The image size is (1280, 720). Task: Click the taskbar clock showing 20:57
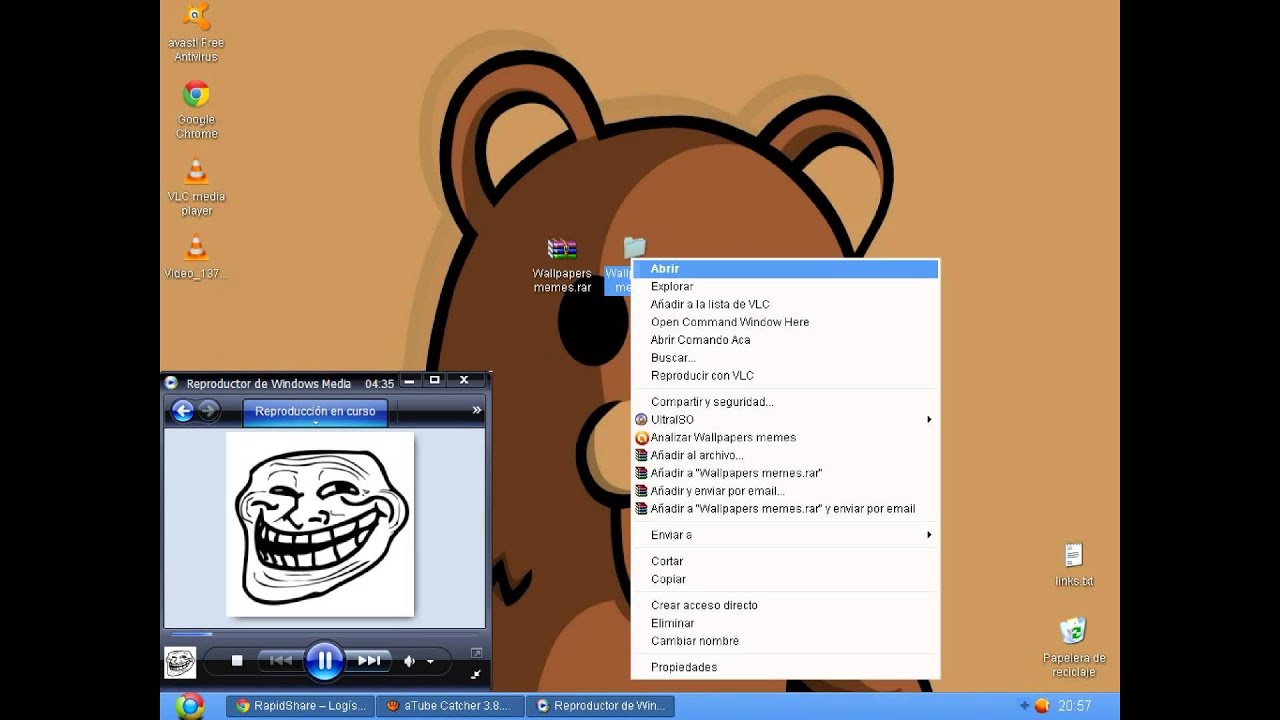tap(1075, 706)
